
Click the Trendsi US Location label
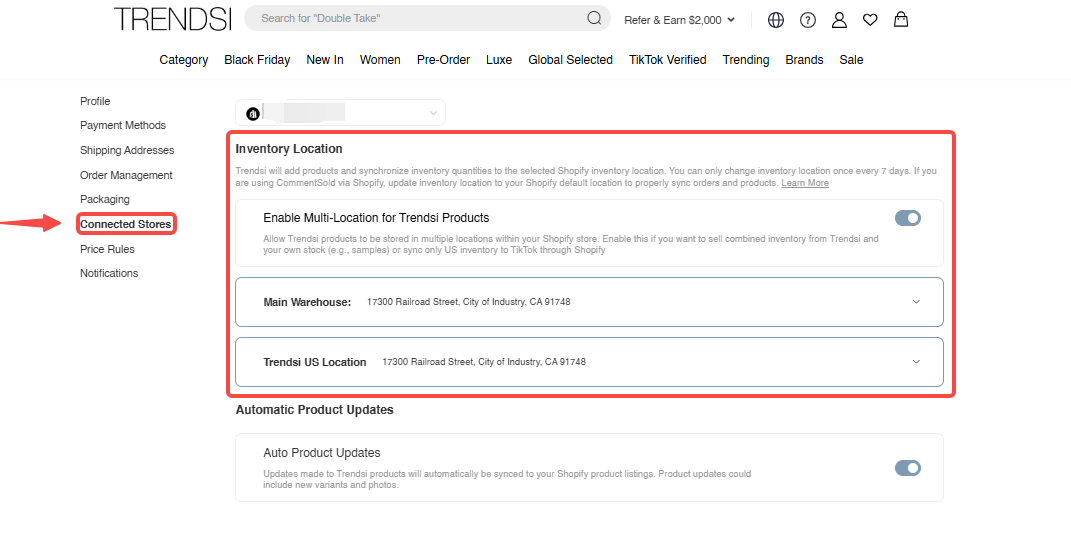315,362
